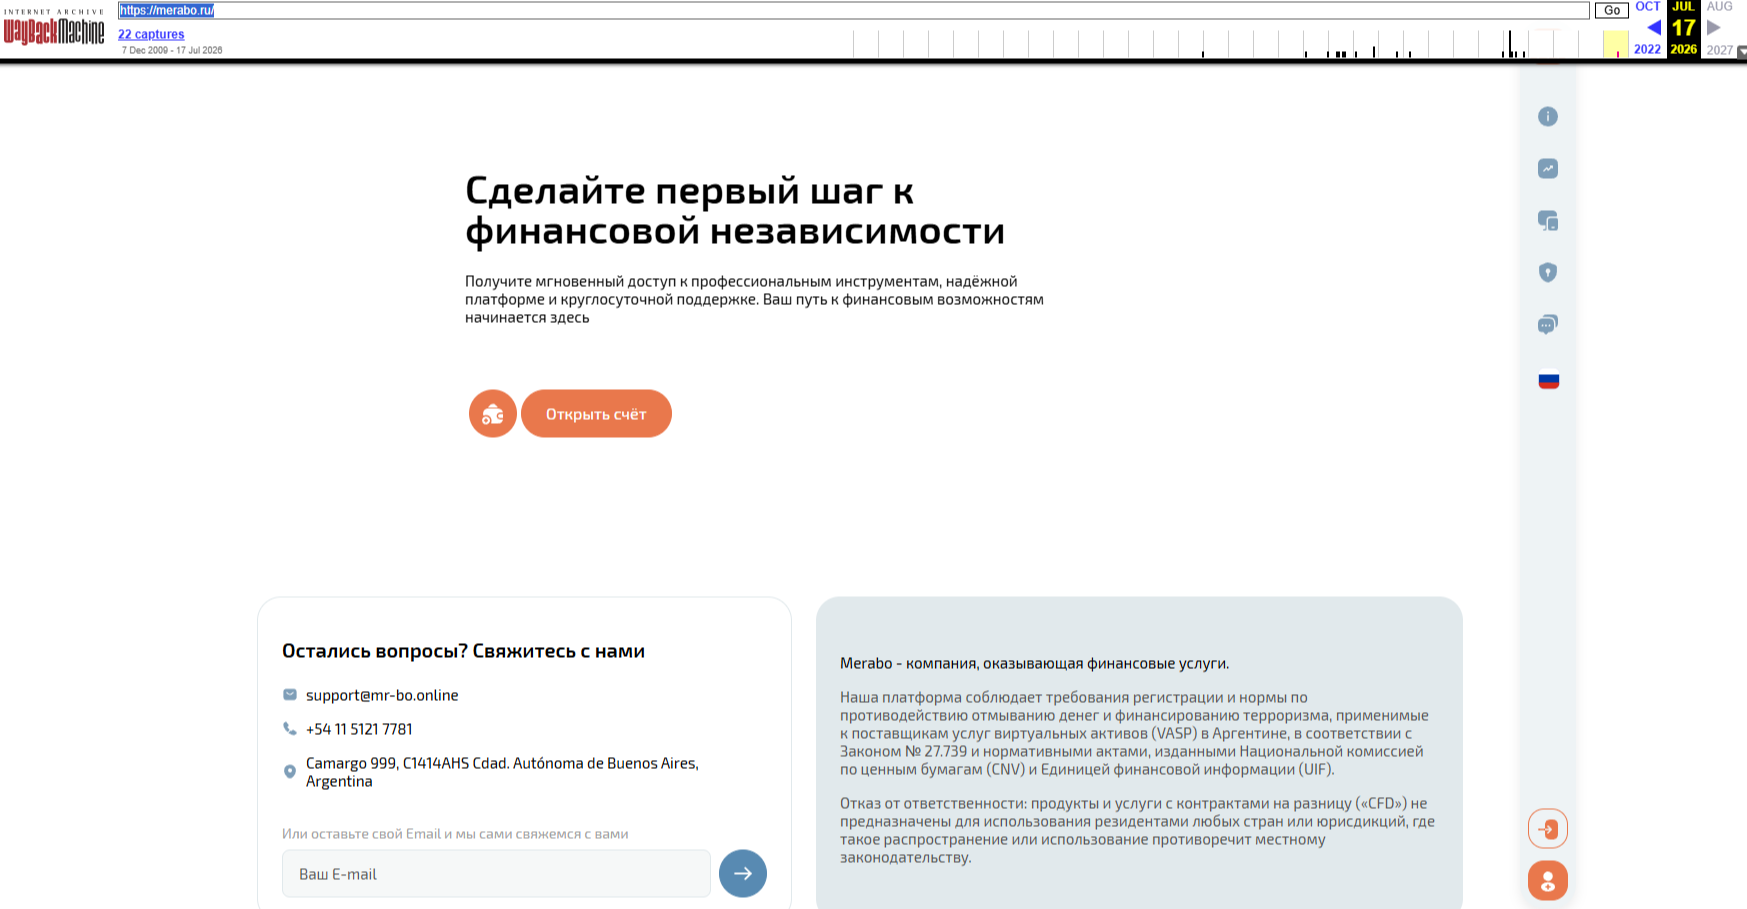The width and height of the screenshot is (1747, 909).
Task: Click the date range 7 Dec 2009 - 17 Jul 2026
Action: (x=172, y=50)
